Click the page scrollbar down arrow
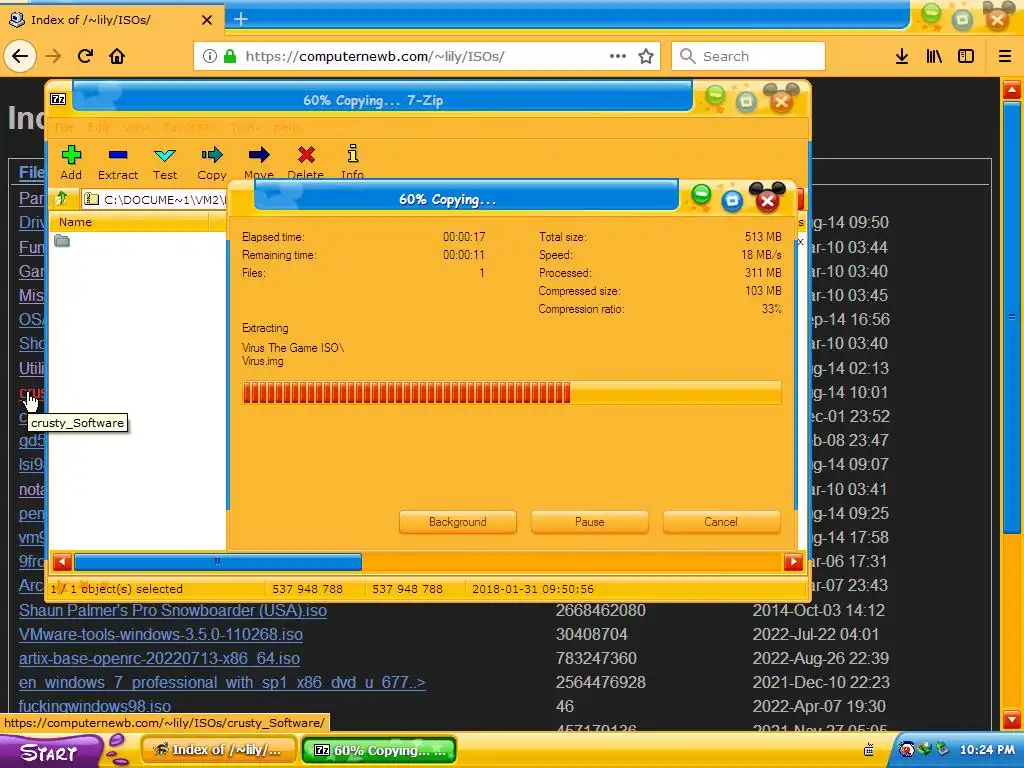 [1012, 720]
